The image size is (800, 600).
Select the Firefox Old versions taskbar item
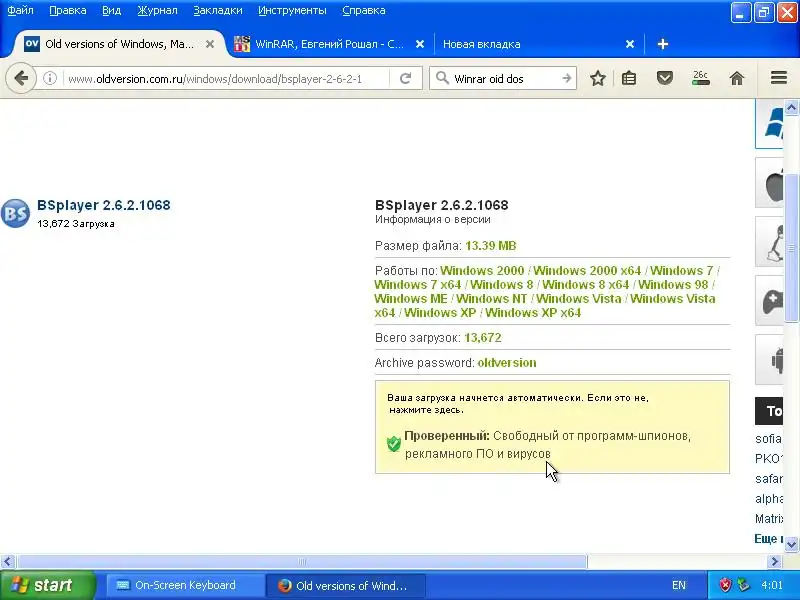pyautogui.click(x=346, y=585)
